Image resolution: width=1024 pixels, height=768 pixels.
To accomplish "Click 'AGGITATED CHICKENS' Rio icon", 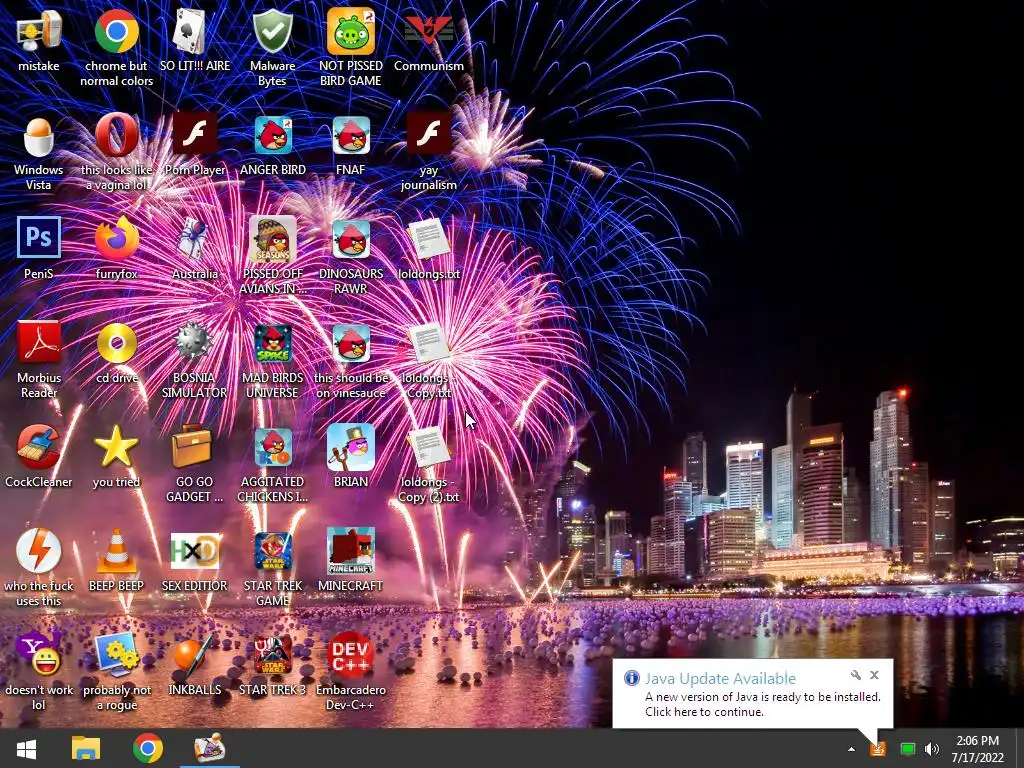I will tap(273, 447).
